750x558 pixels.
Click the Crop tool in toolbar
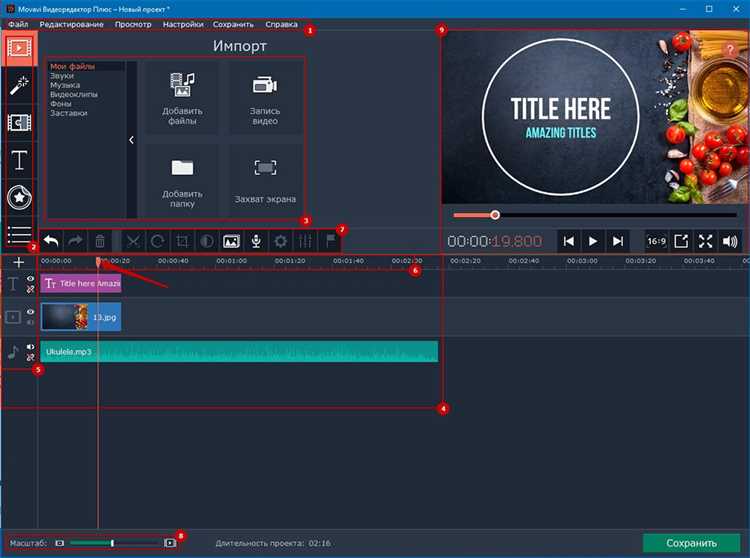pyautogui.click(x=181, y=241)
